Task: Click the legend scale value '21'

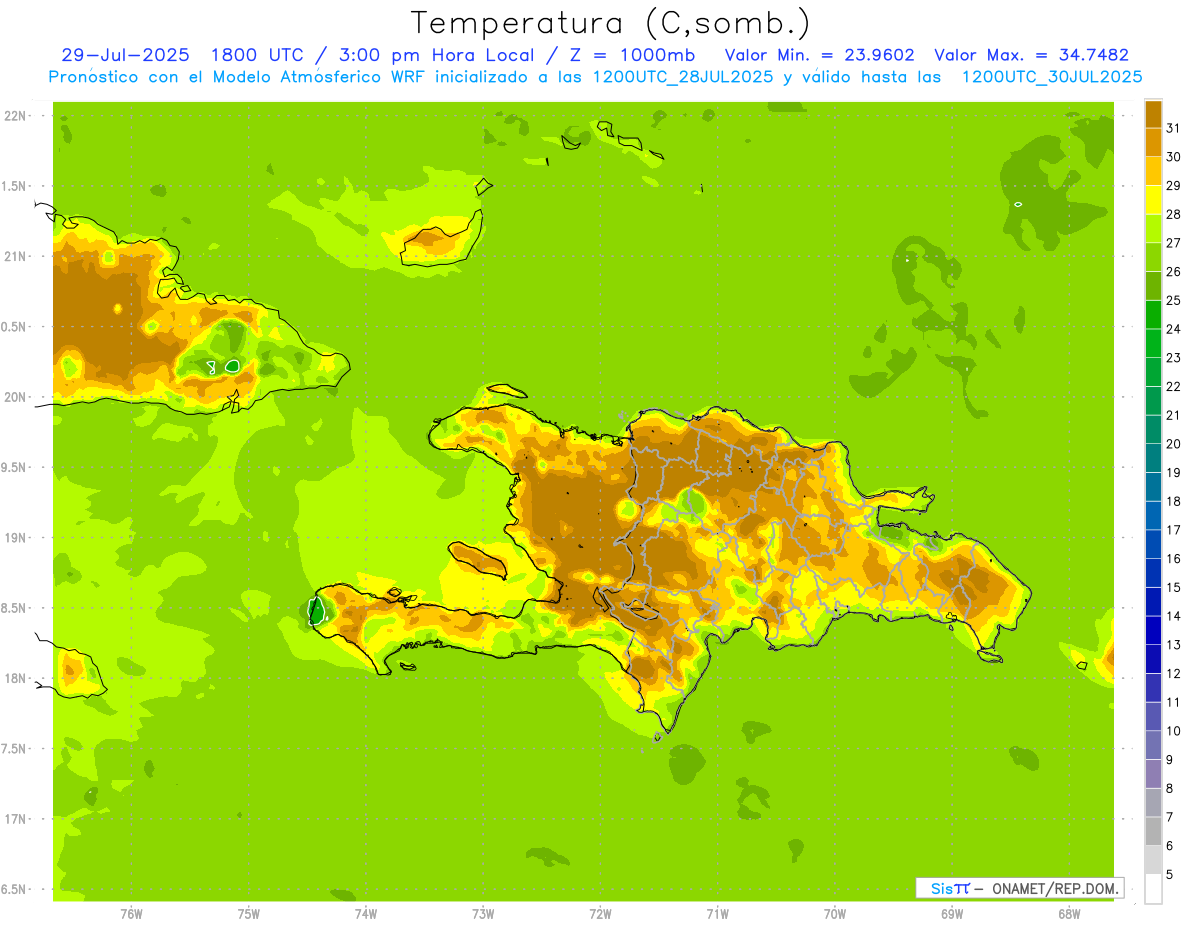Action: coord(1173,415)
